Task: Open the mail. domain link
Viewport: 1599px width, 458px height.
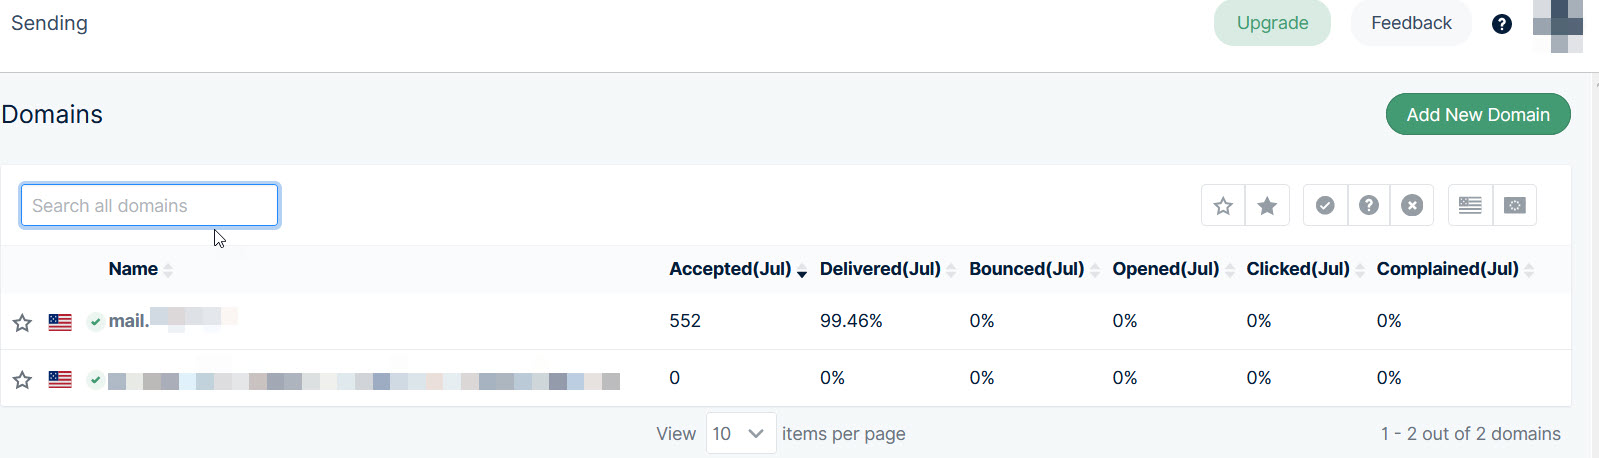Action: point(128,321)
